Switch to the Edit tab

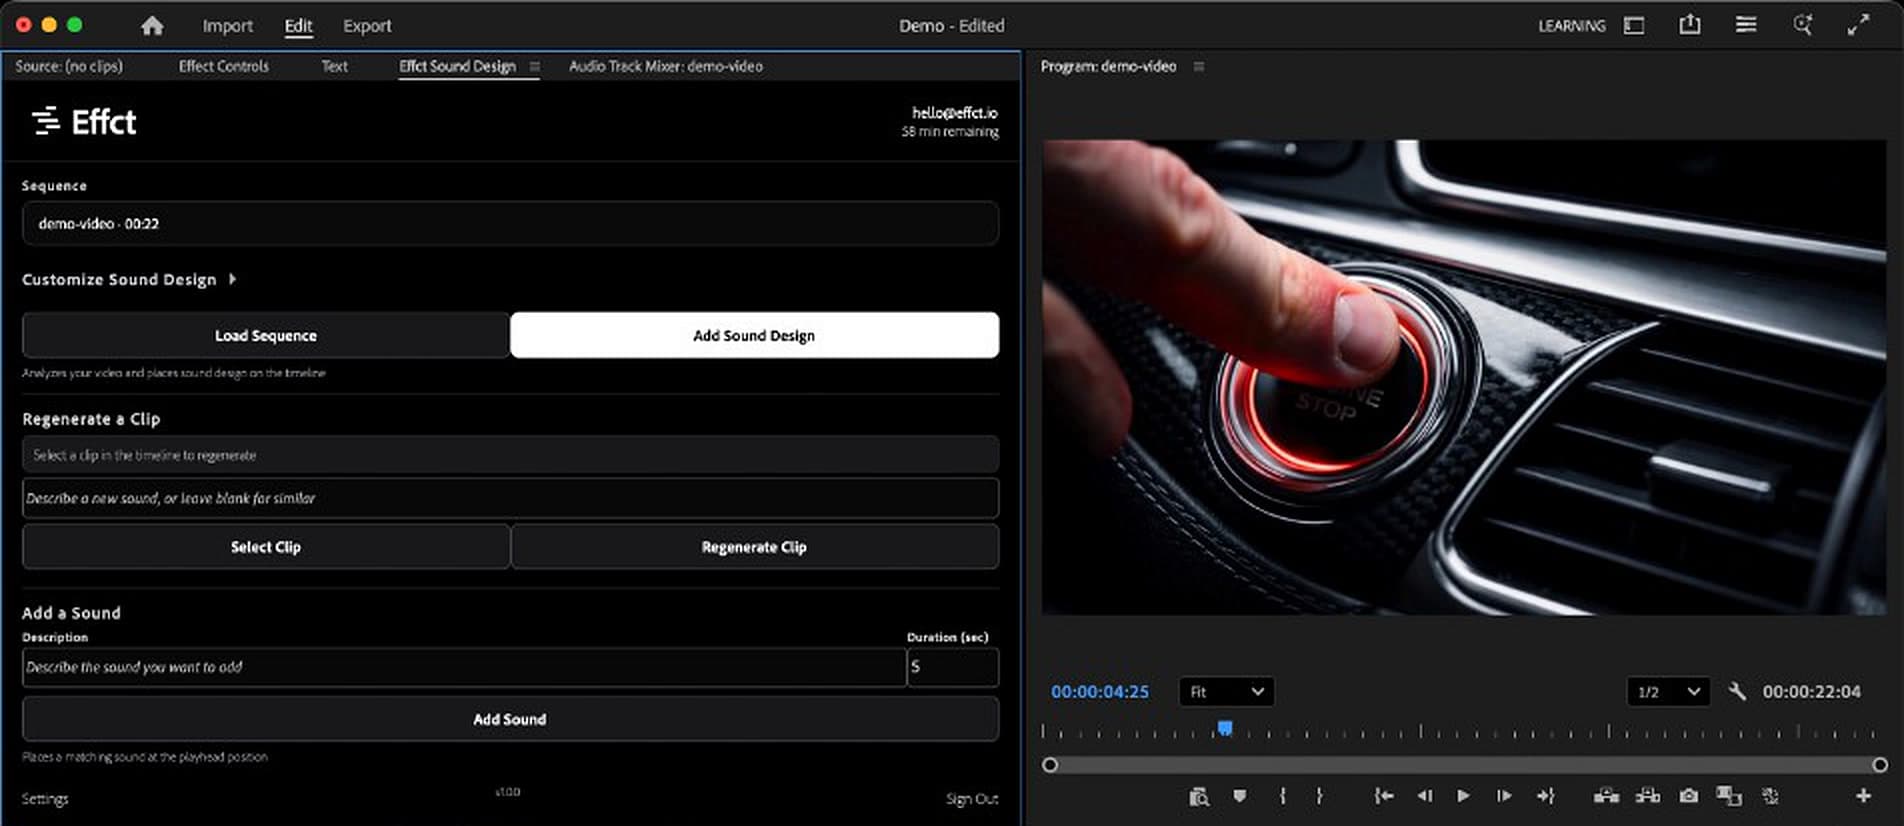[x=298, y=26]
